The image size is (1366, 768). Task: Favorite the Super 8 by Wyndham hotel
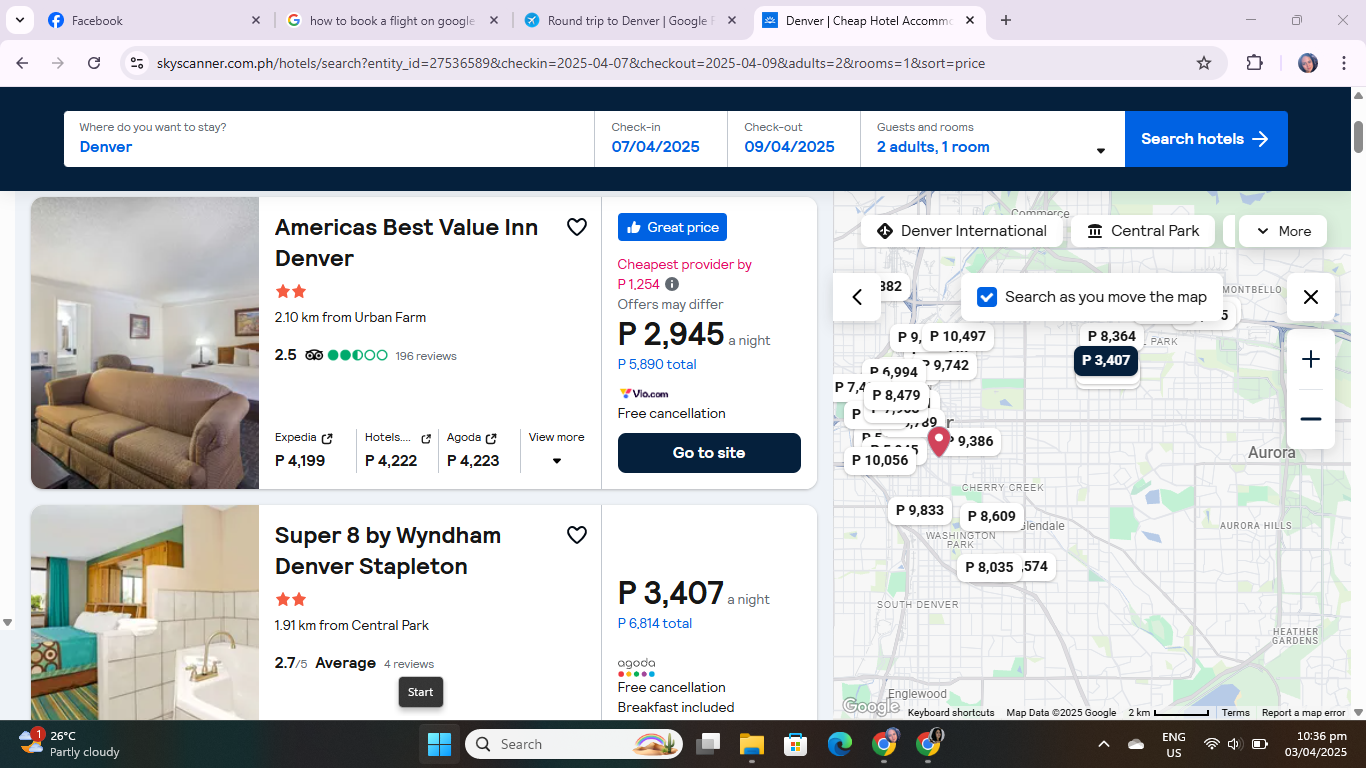[x=577, y=535]
